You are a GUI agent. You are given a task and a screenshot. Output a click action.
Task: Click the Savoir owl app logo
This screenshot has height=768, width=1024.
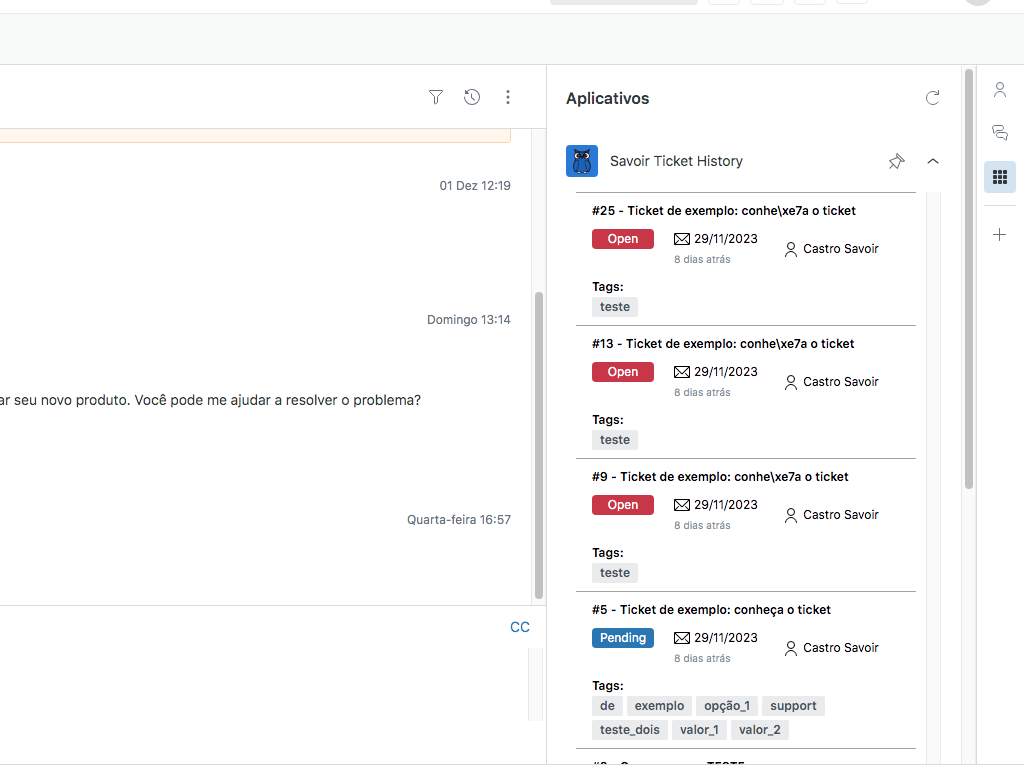582,161
